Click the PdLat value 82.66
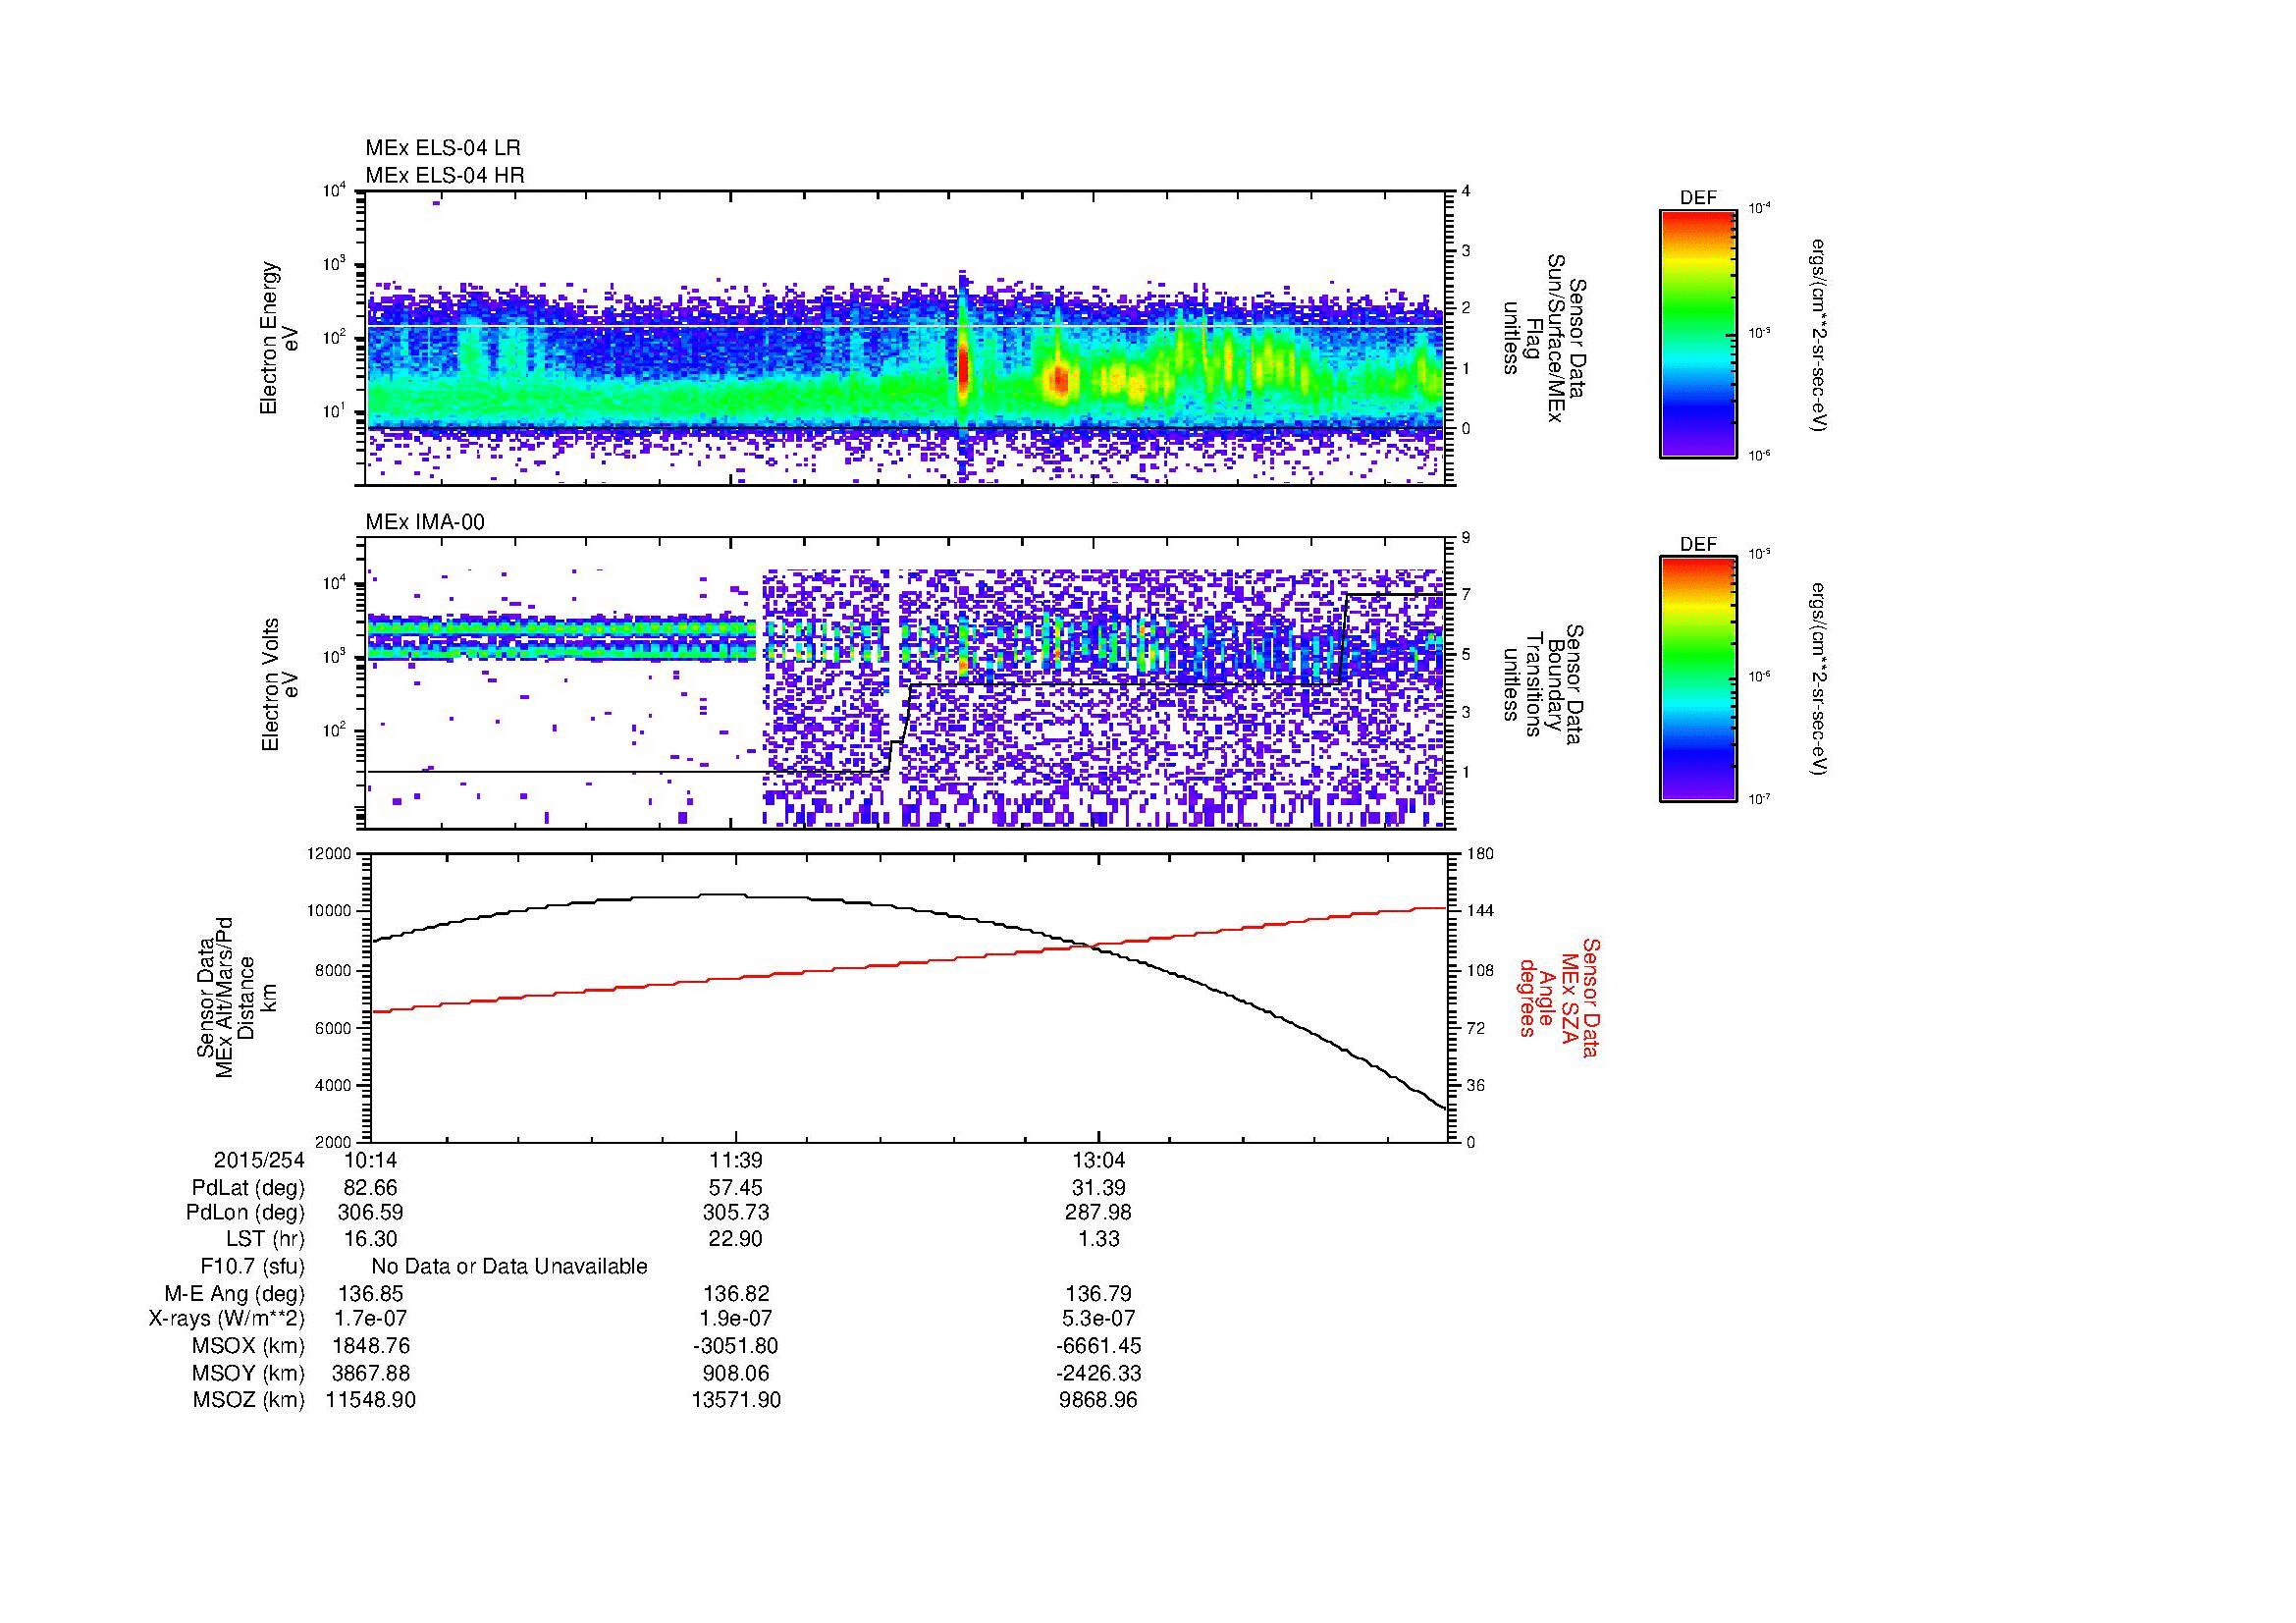Image resolution: width=2296 pixels, height=1623 pixels. pos(371,1188)
